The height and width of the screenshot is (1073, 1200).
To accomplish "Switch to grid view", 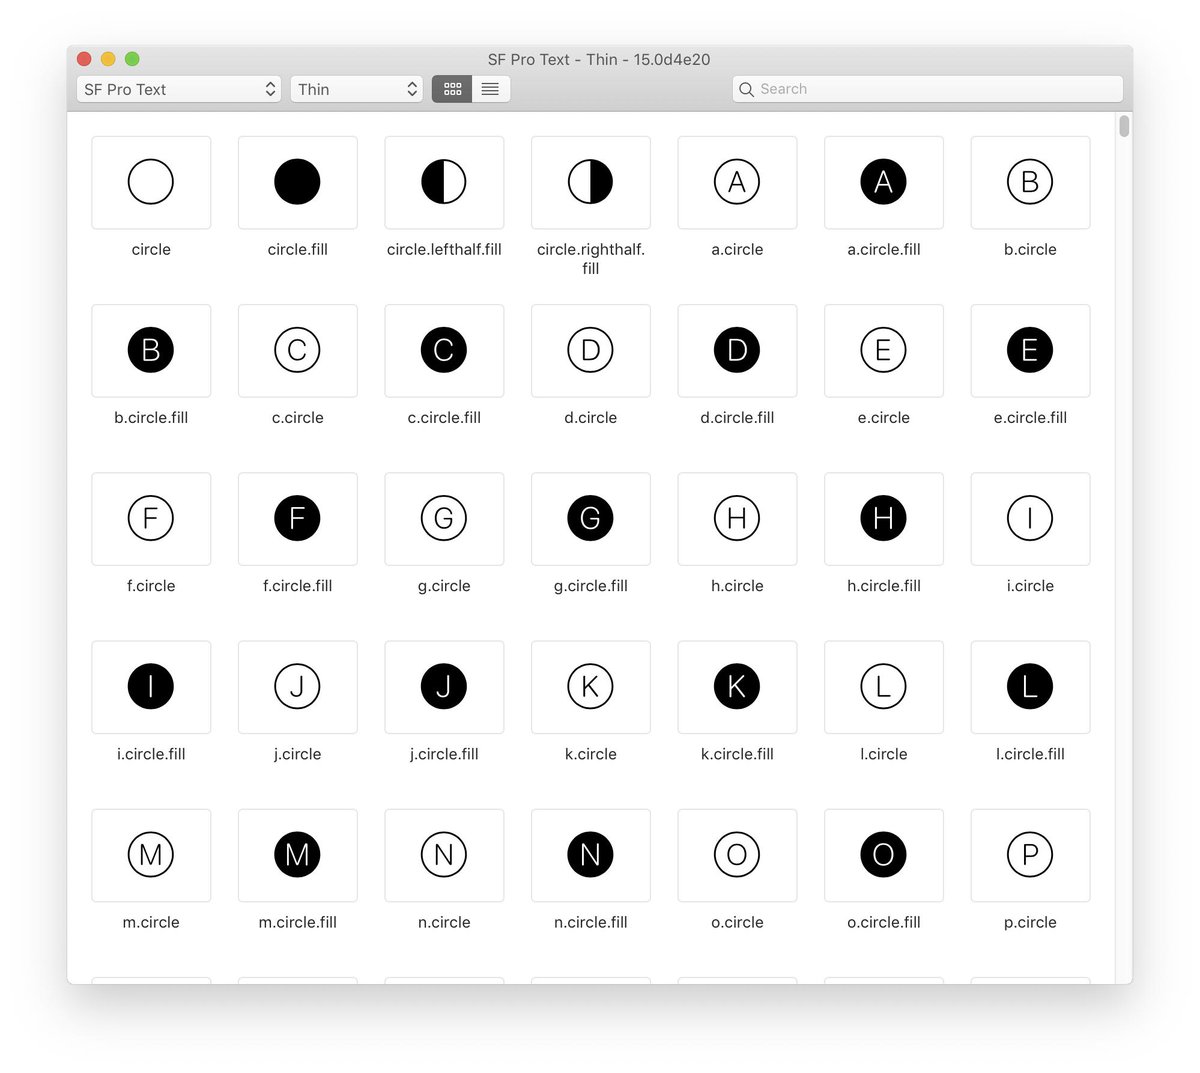I will (x=452, y=89).
